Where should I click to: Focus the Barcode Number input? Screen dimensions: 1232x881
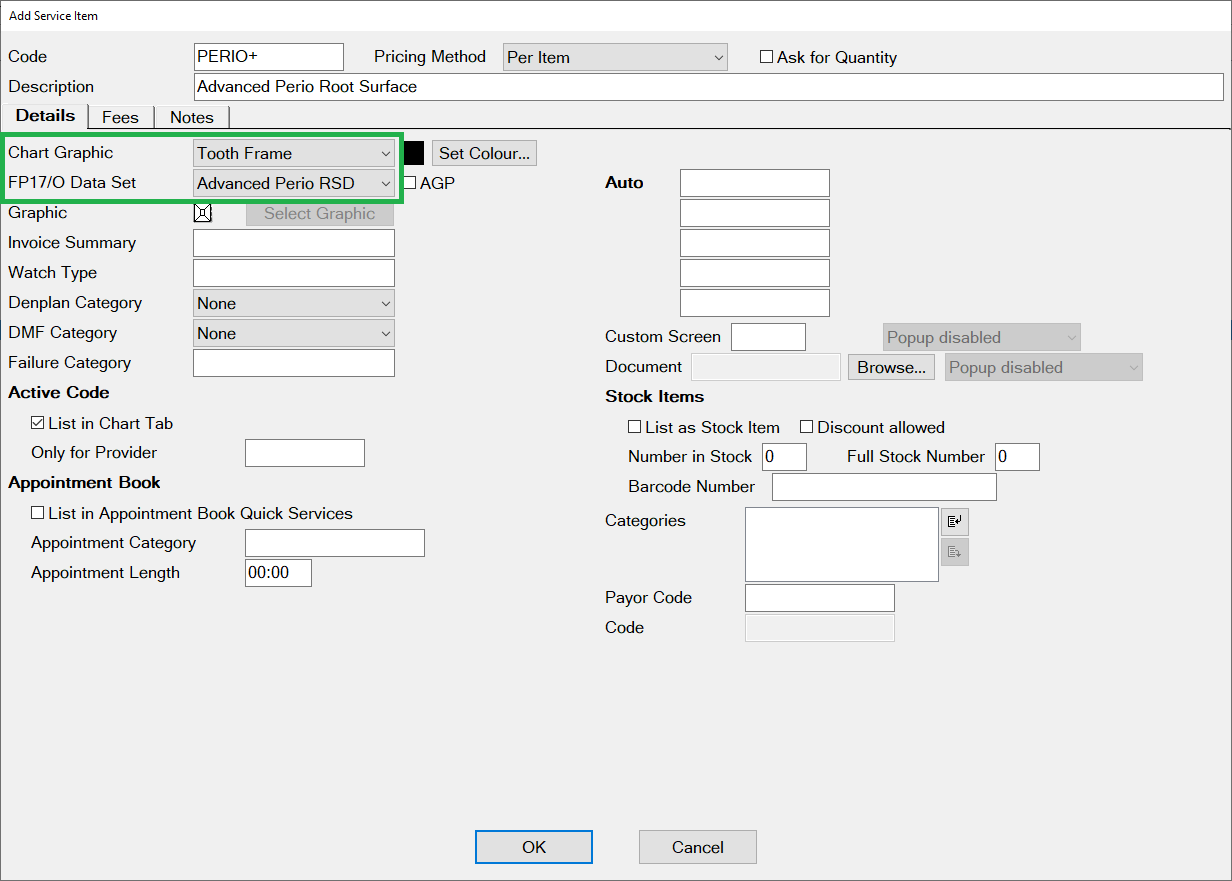click(x=885, y=487)
